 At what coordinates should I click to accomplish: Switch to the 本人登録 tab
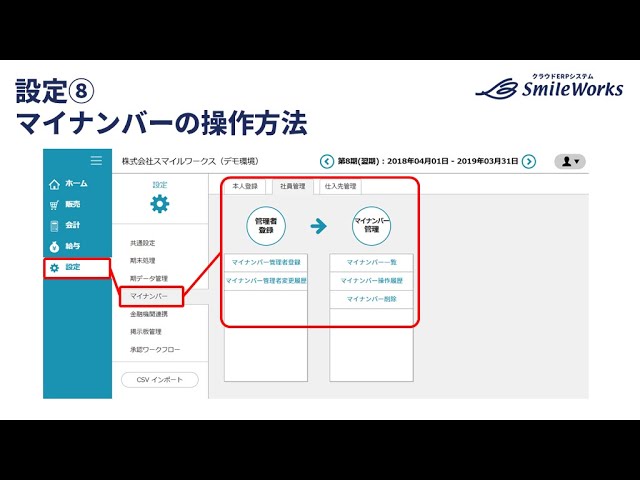tap(245, 187)
